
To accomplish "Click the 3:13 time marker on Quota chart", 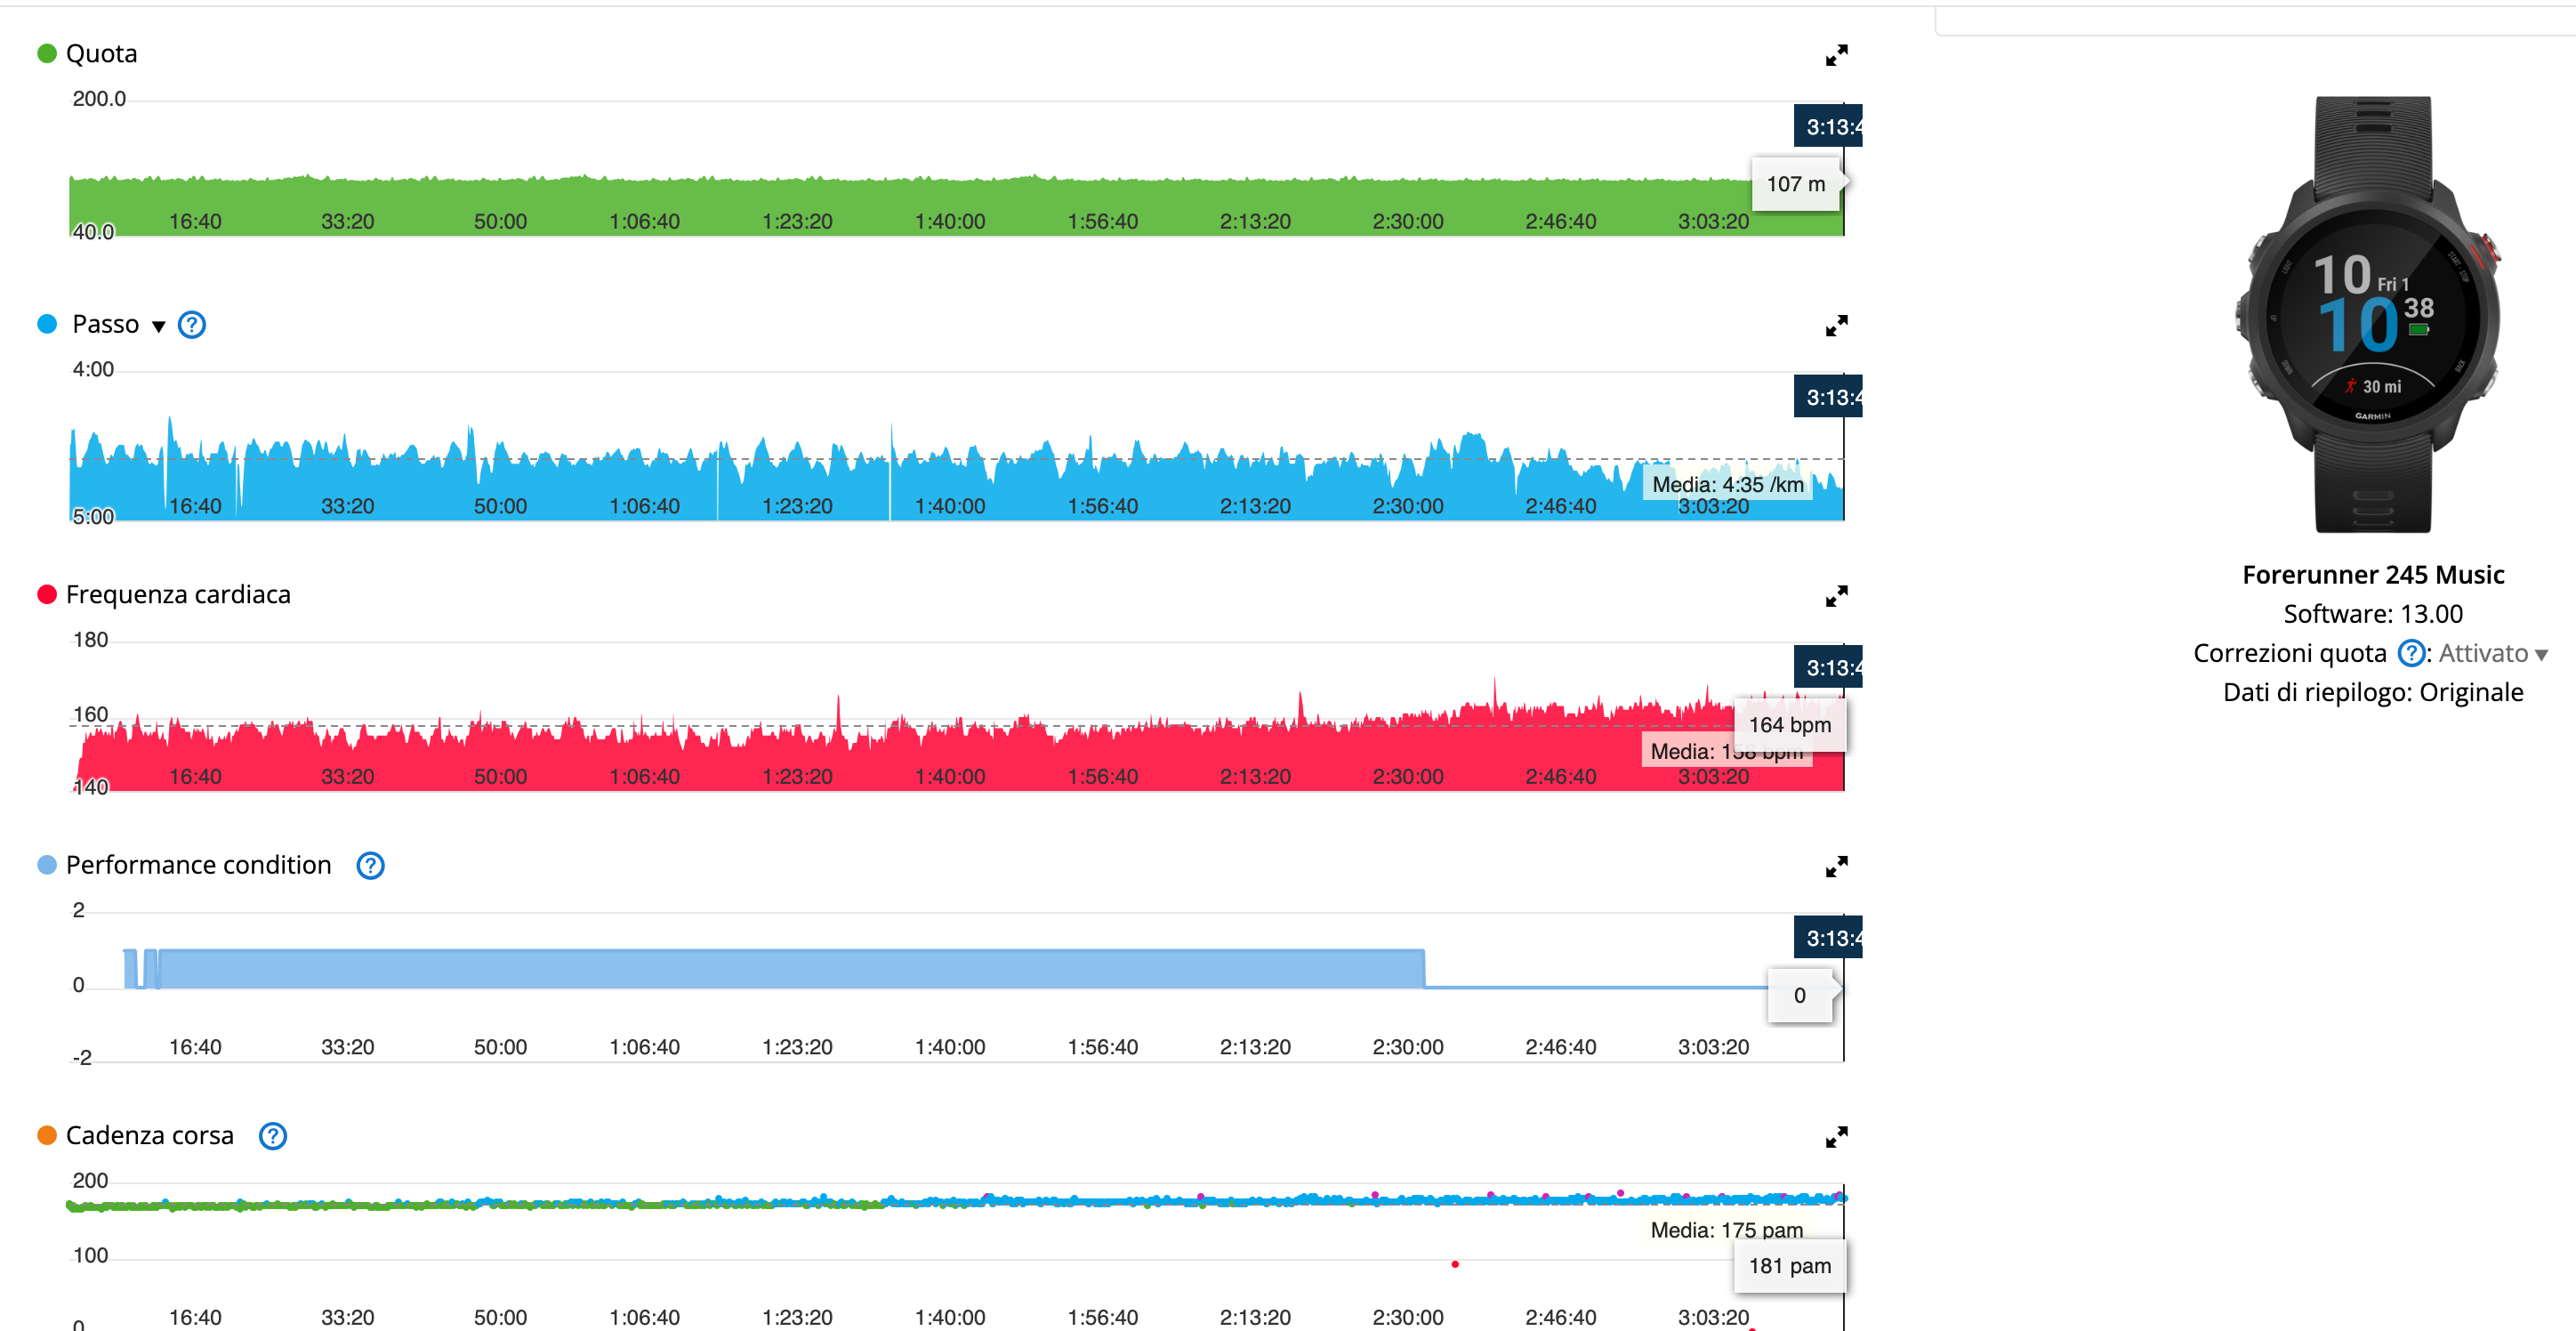I will (1828, 127).
